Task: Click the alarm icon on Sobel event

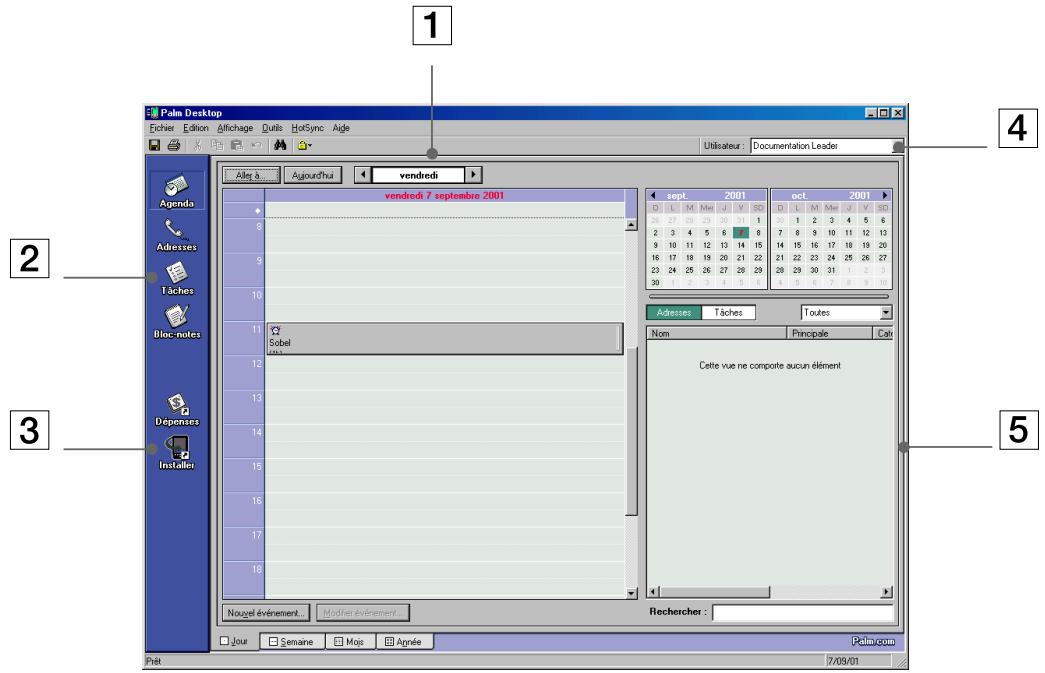Action: pos(275,331)
